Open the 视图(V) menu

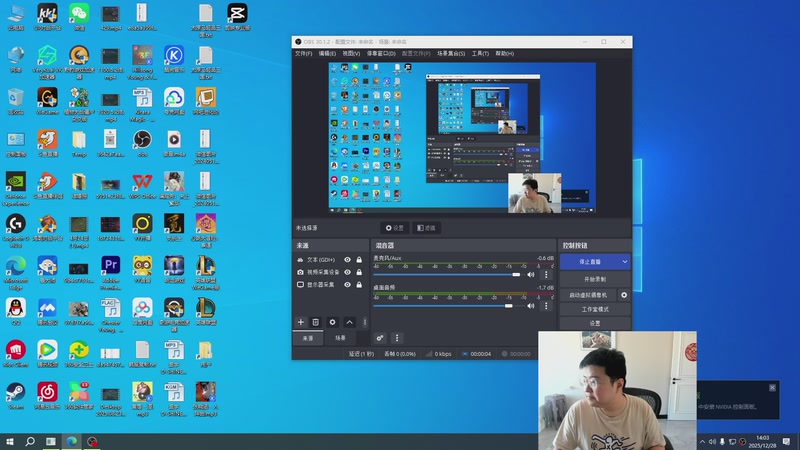pos(351,54)
